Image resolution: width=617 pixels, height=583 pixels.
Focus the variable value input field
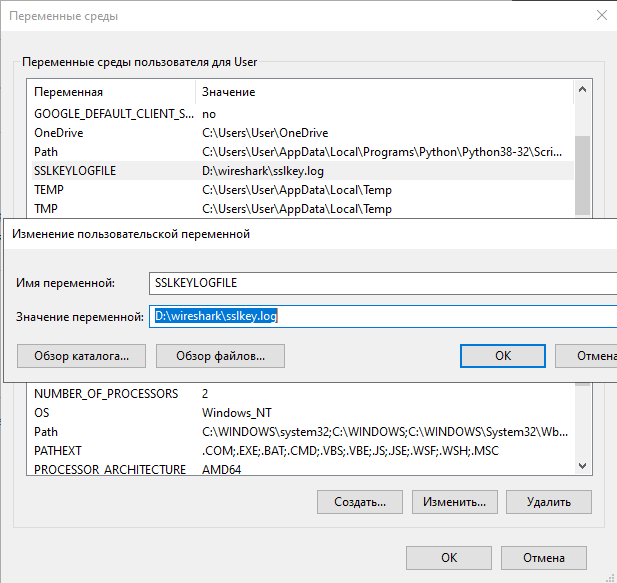[x=383, y=316]
